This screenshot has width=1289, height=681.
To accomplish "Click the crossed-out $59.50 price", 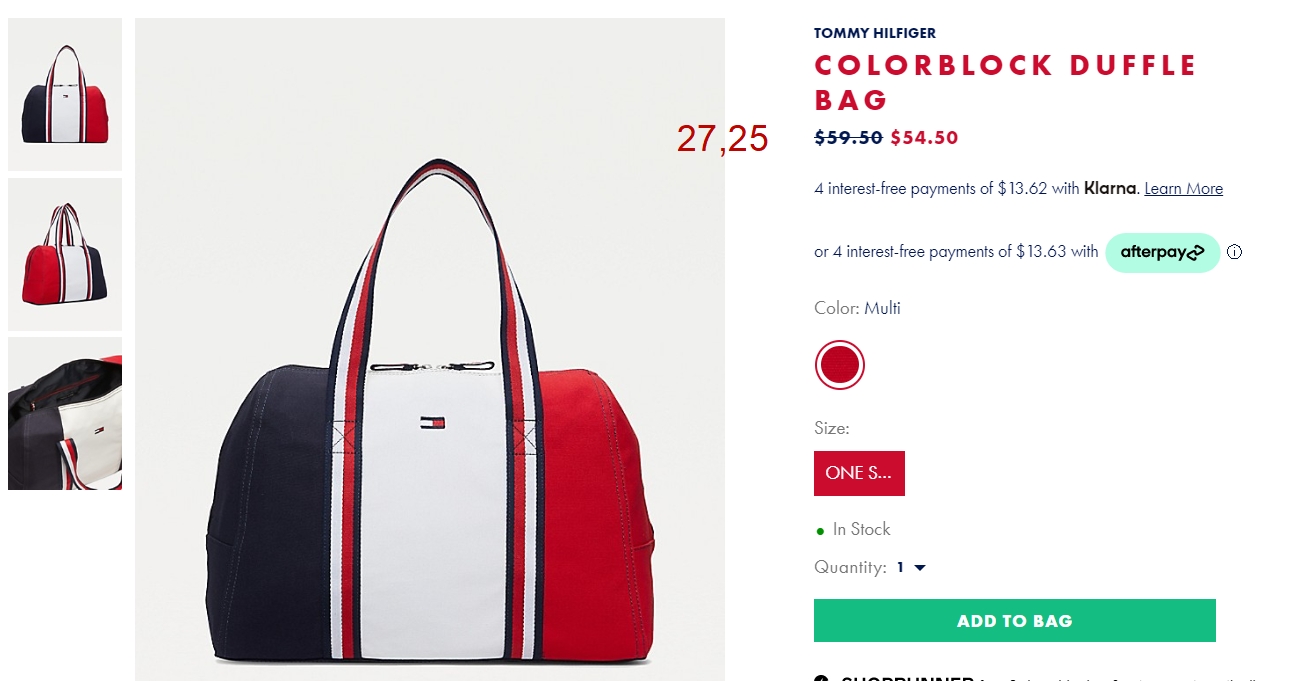I will 848,138.
